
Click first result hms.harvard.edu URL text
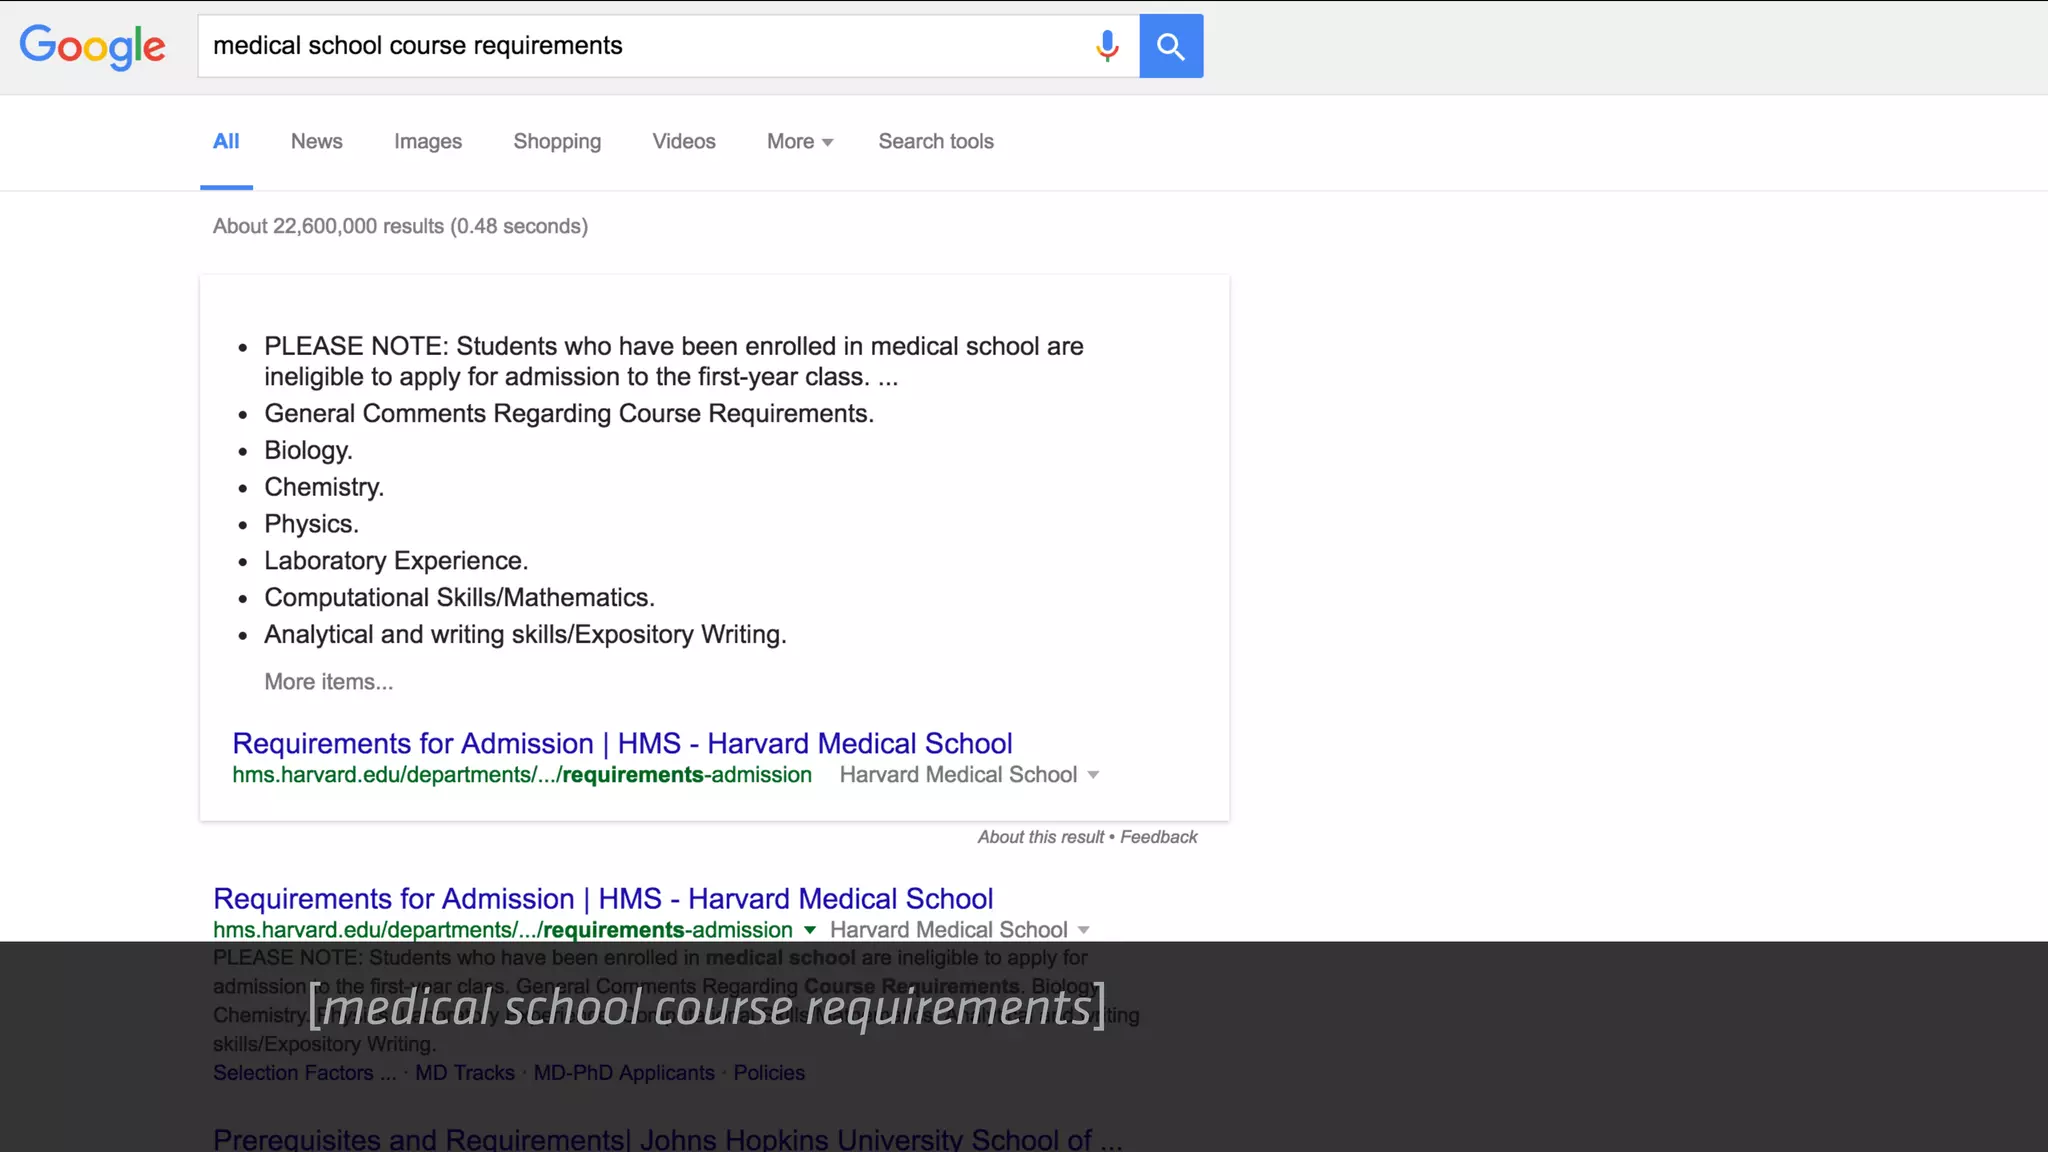[503, 930]
